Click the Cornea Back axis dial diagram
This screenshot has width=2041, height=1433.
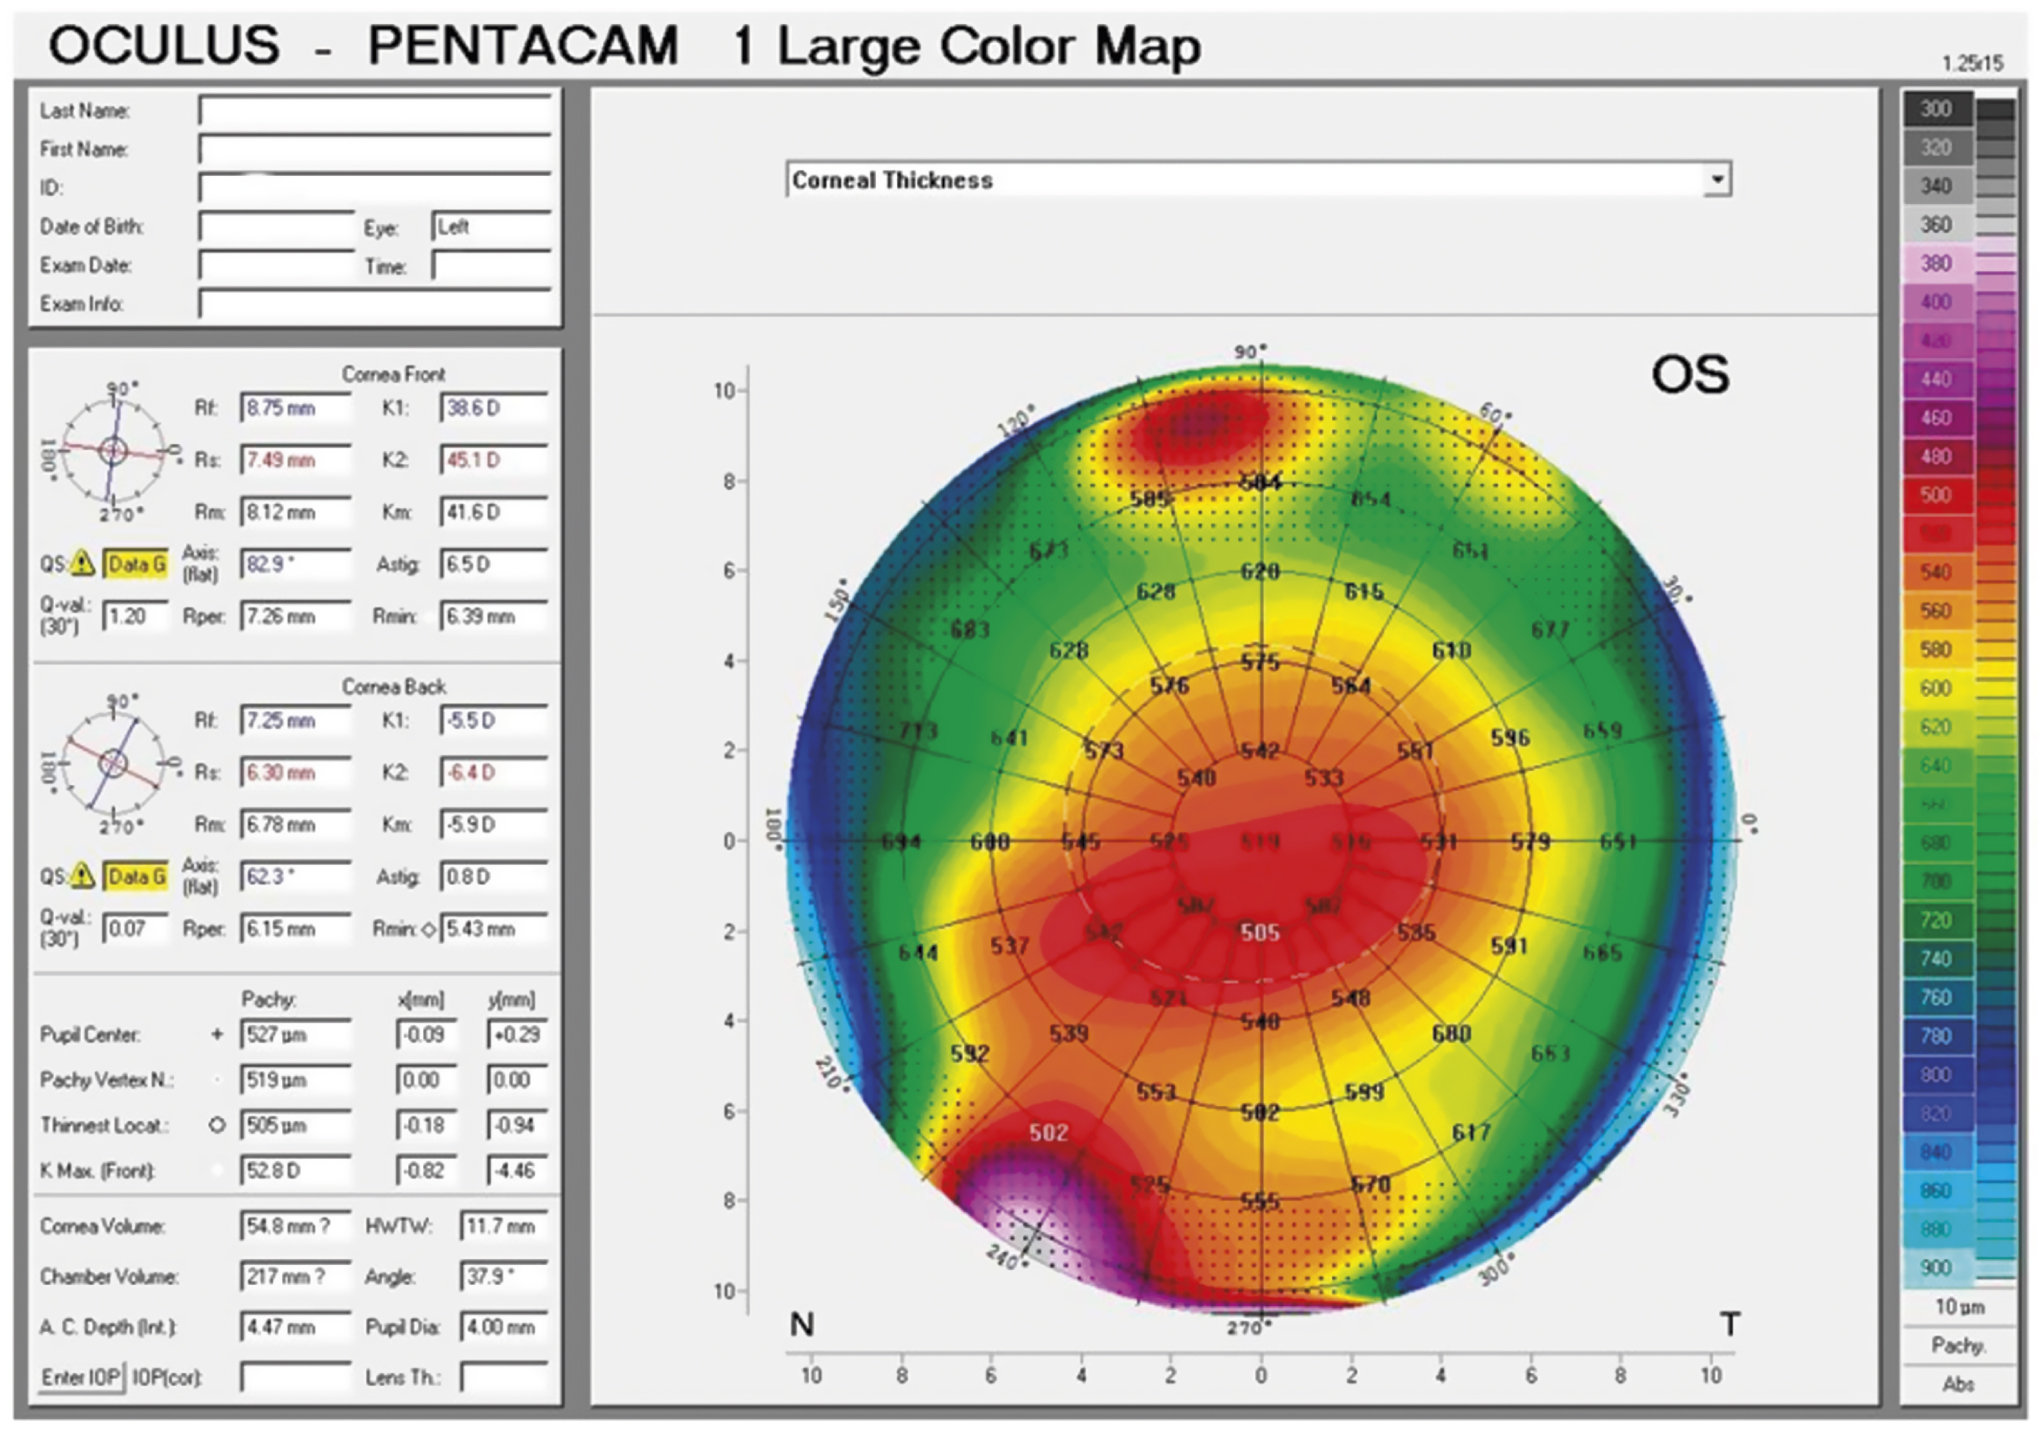pyautogui.click(x=113, y=763)
